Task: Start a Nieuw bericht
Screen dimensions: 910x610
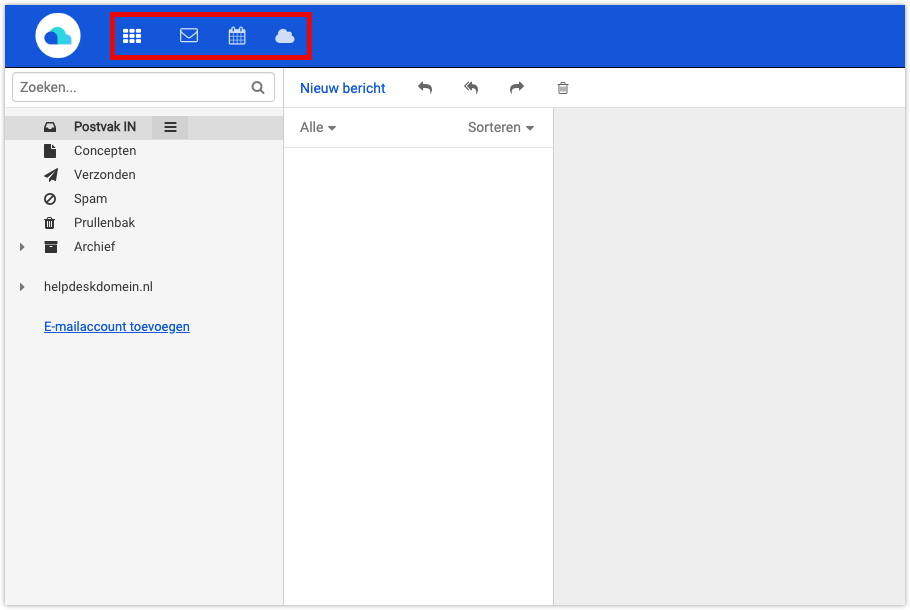Action: point(342,88)
